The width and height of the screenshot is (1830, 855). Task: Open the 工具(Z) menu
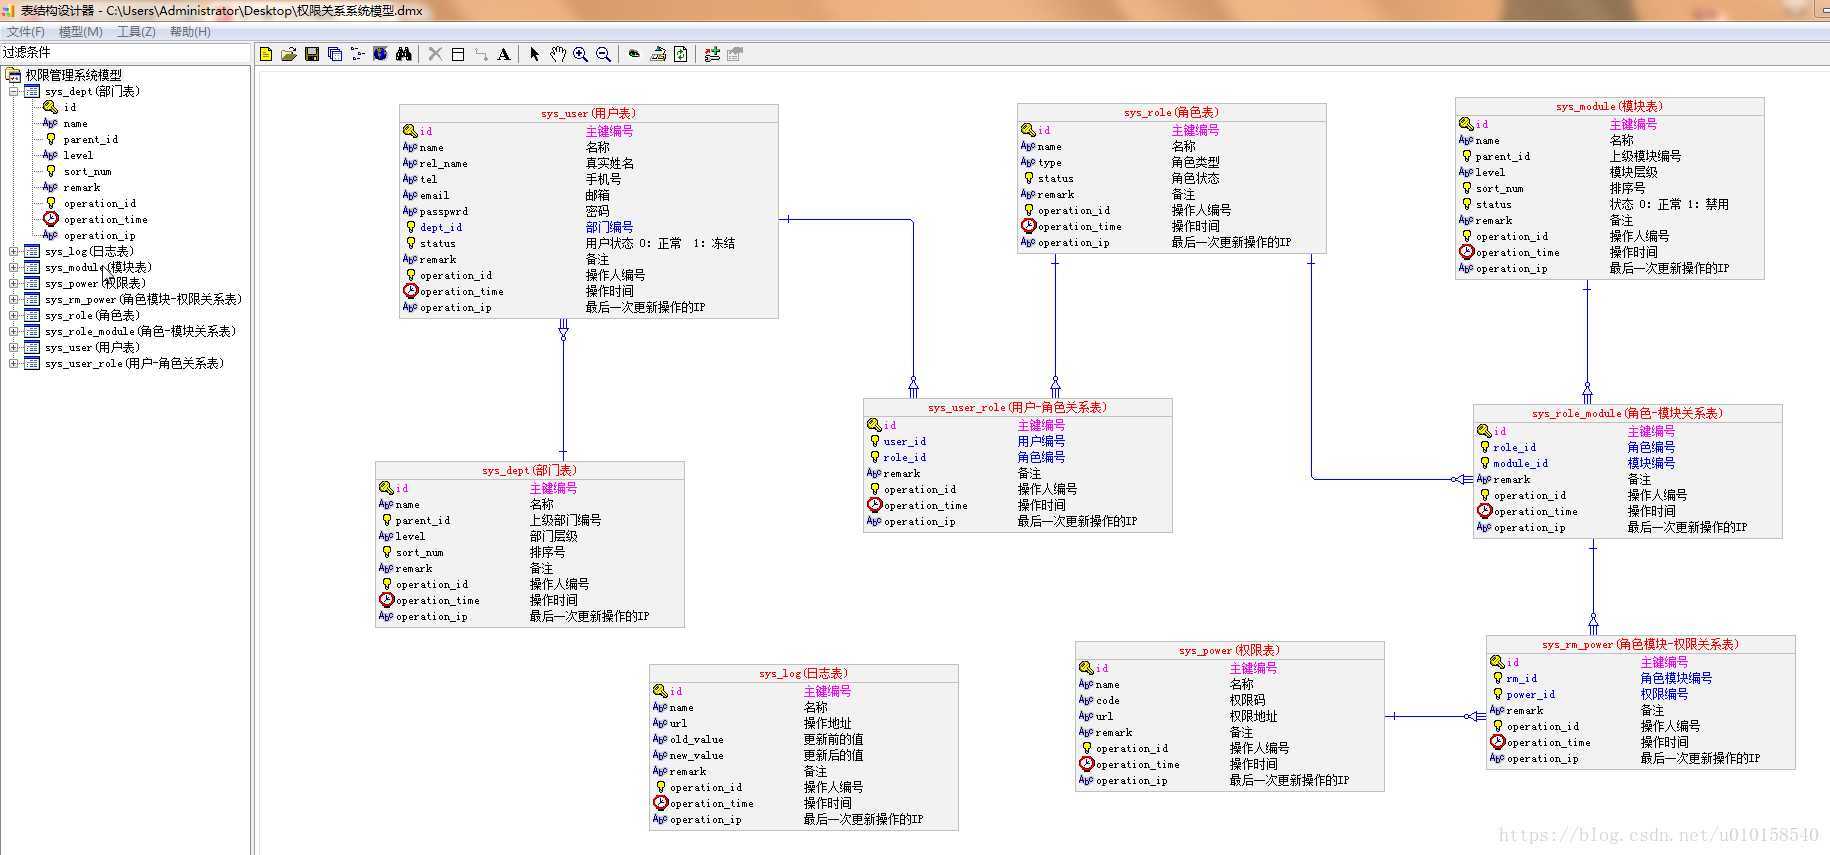pyautogui.click(x=136, y=32)
